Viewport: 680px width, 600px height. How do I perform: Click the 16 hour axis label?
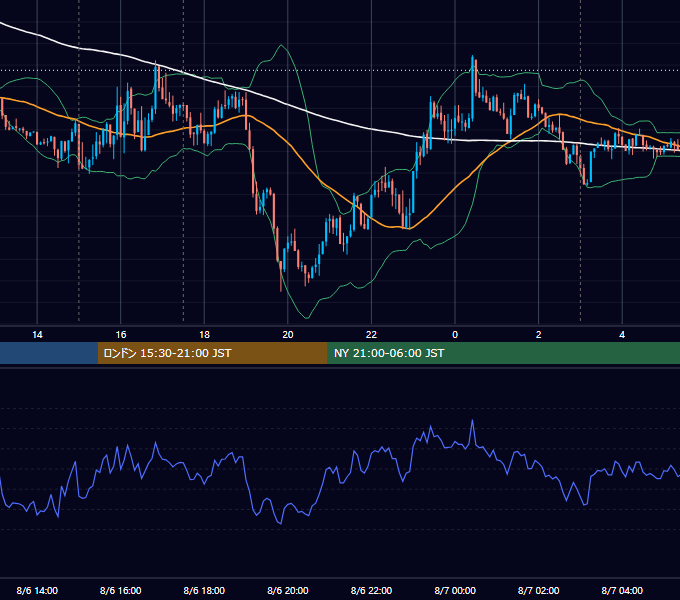coord(121,335)
